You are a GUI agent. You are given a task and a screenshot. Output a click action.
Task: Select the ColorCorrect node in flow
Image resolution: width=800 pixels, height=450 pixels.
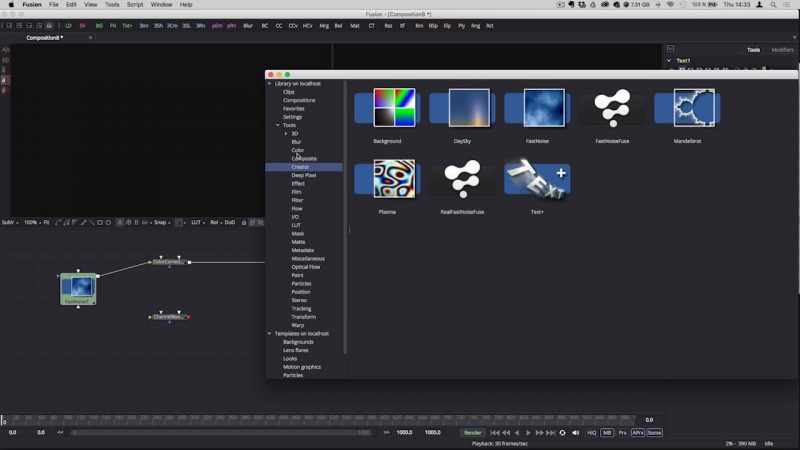[x=169, y=262]
